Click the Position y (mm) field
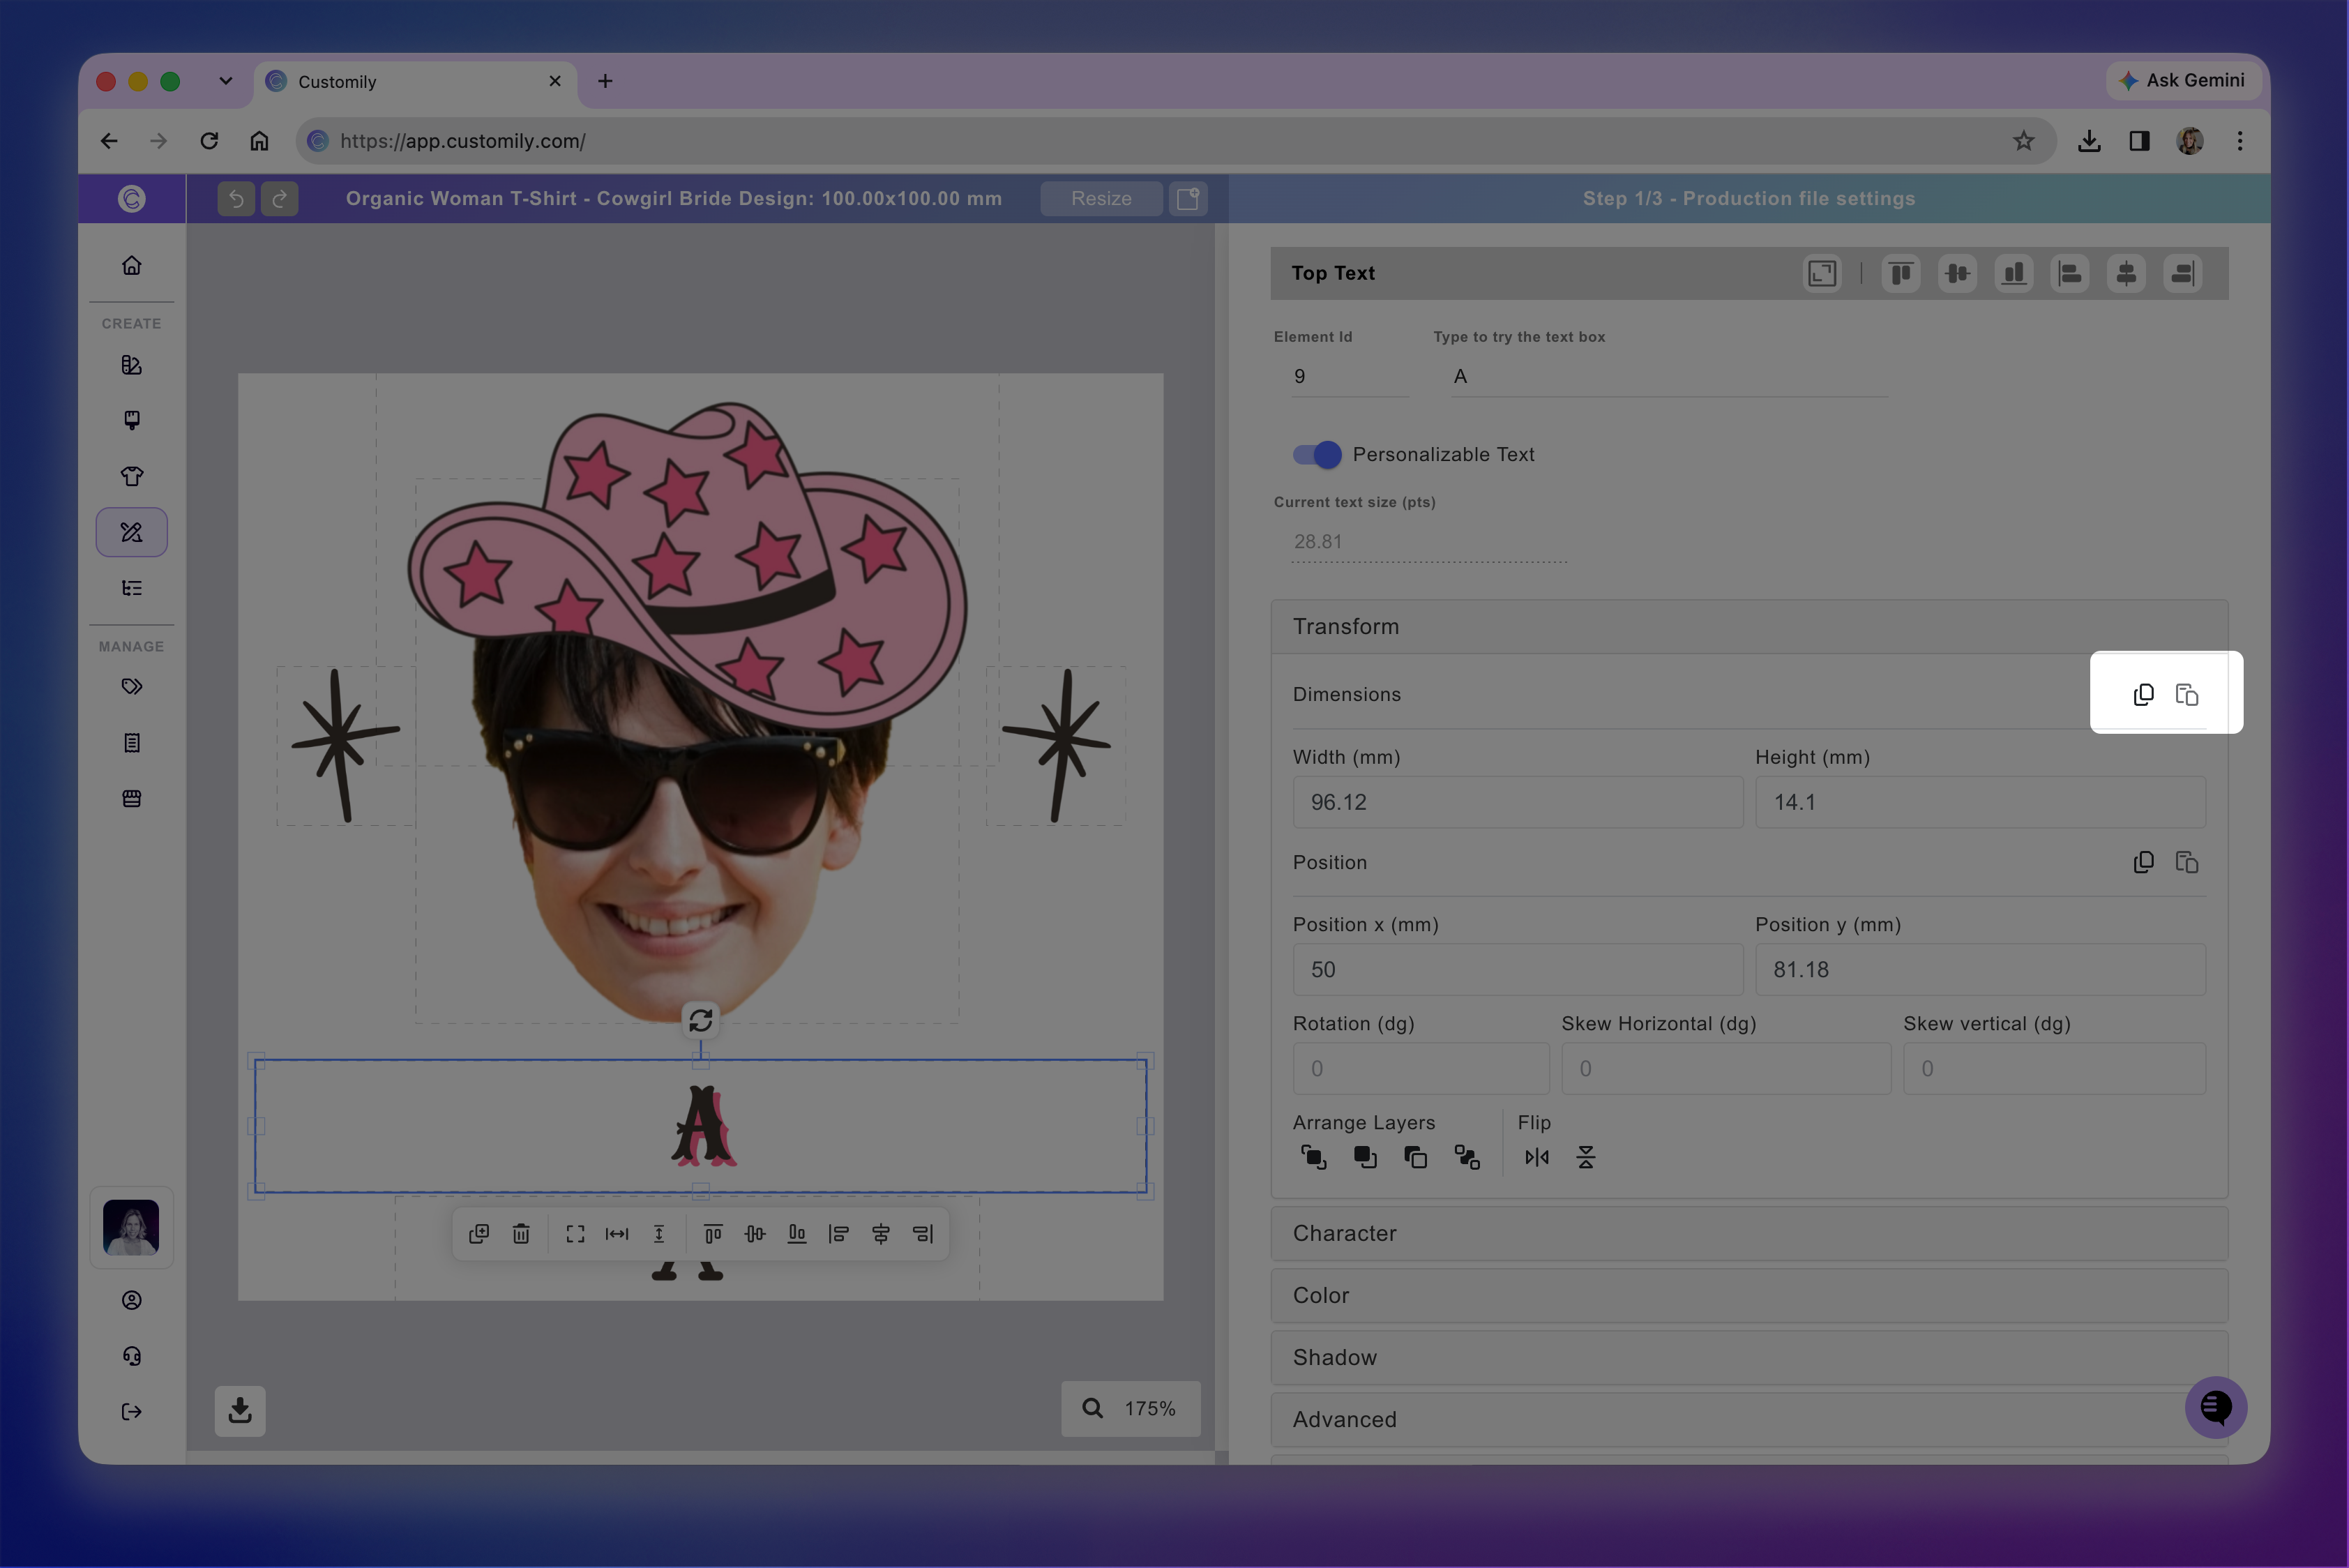 click(1980, 969)
